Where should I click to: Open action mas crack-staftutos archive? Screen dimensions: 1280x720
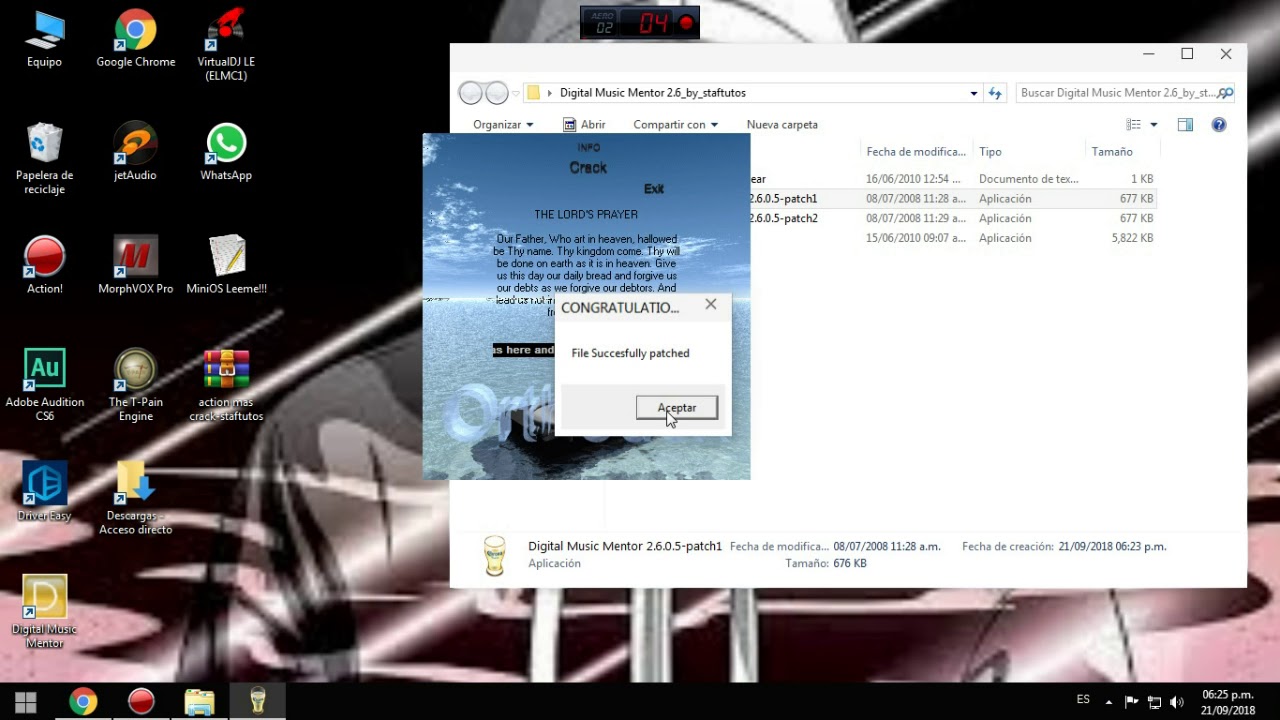(226, 386)
